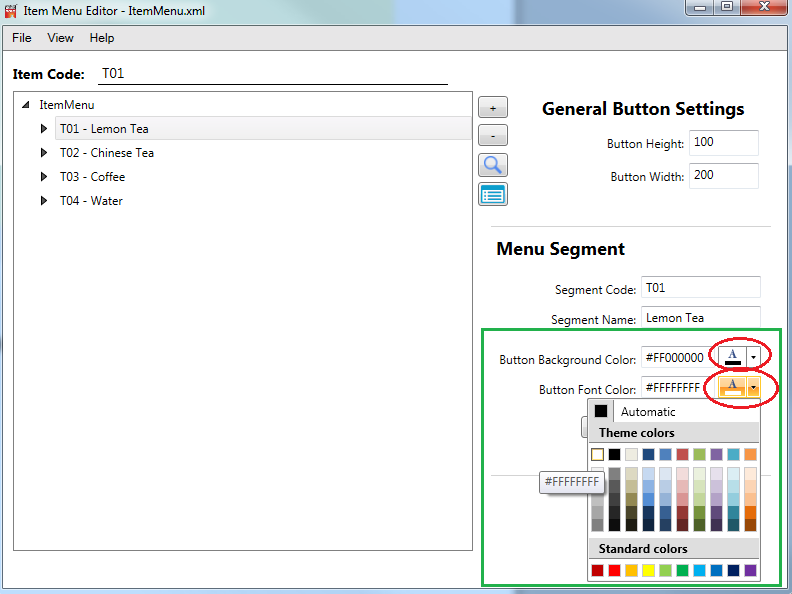The width and height of the screenshot is (792, 594).
Task: Collapse the ItemMenu root node
Action: pos(26,105)
